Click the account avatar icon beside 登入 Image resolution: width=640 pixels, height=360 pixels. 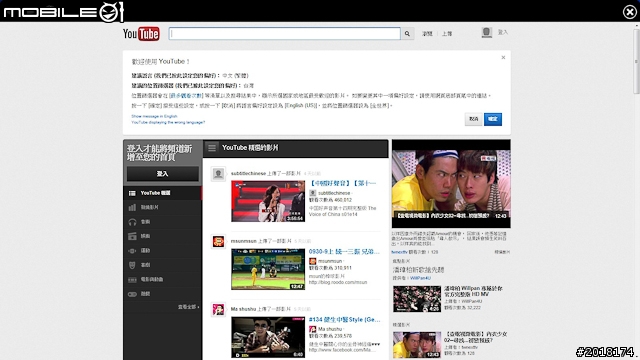(x=487, y=32)
